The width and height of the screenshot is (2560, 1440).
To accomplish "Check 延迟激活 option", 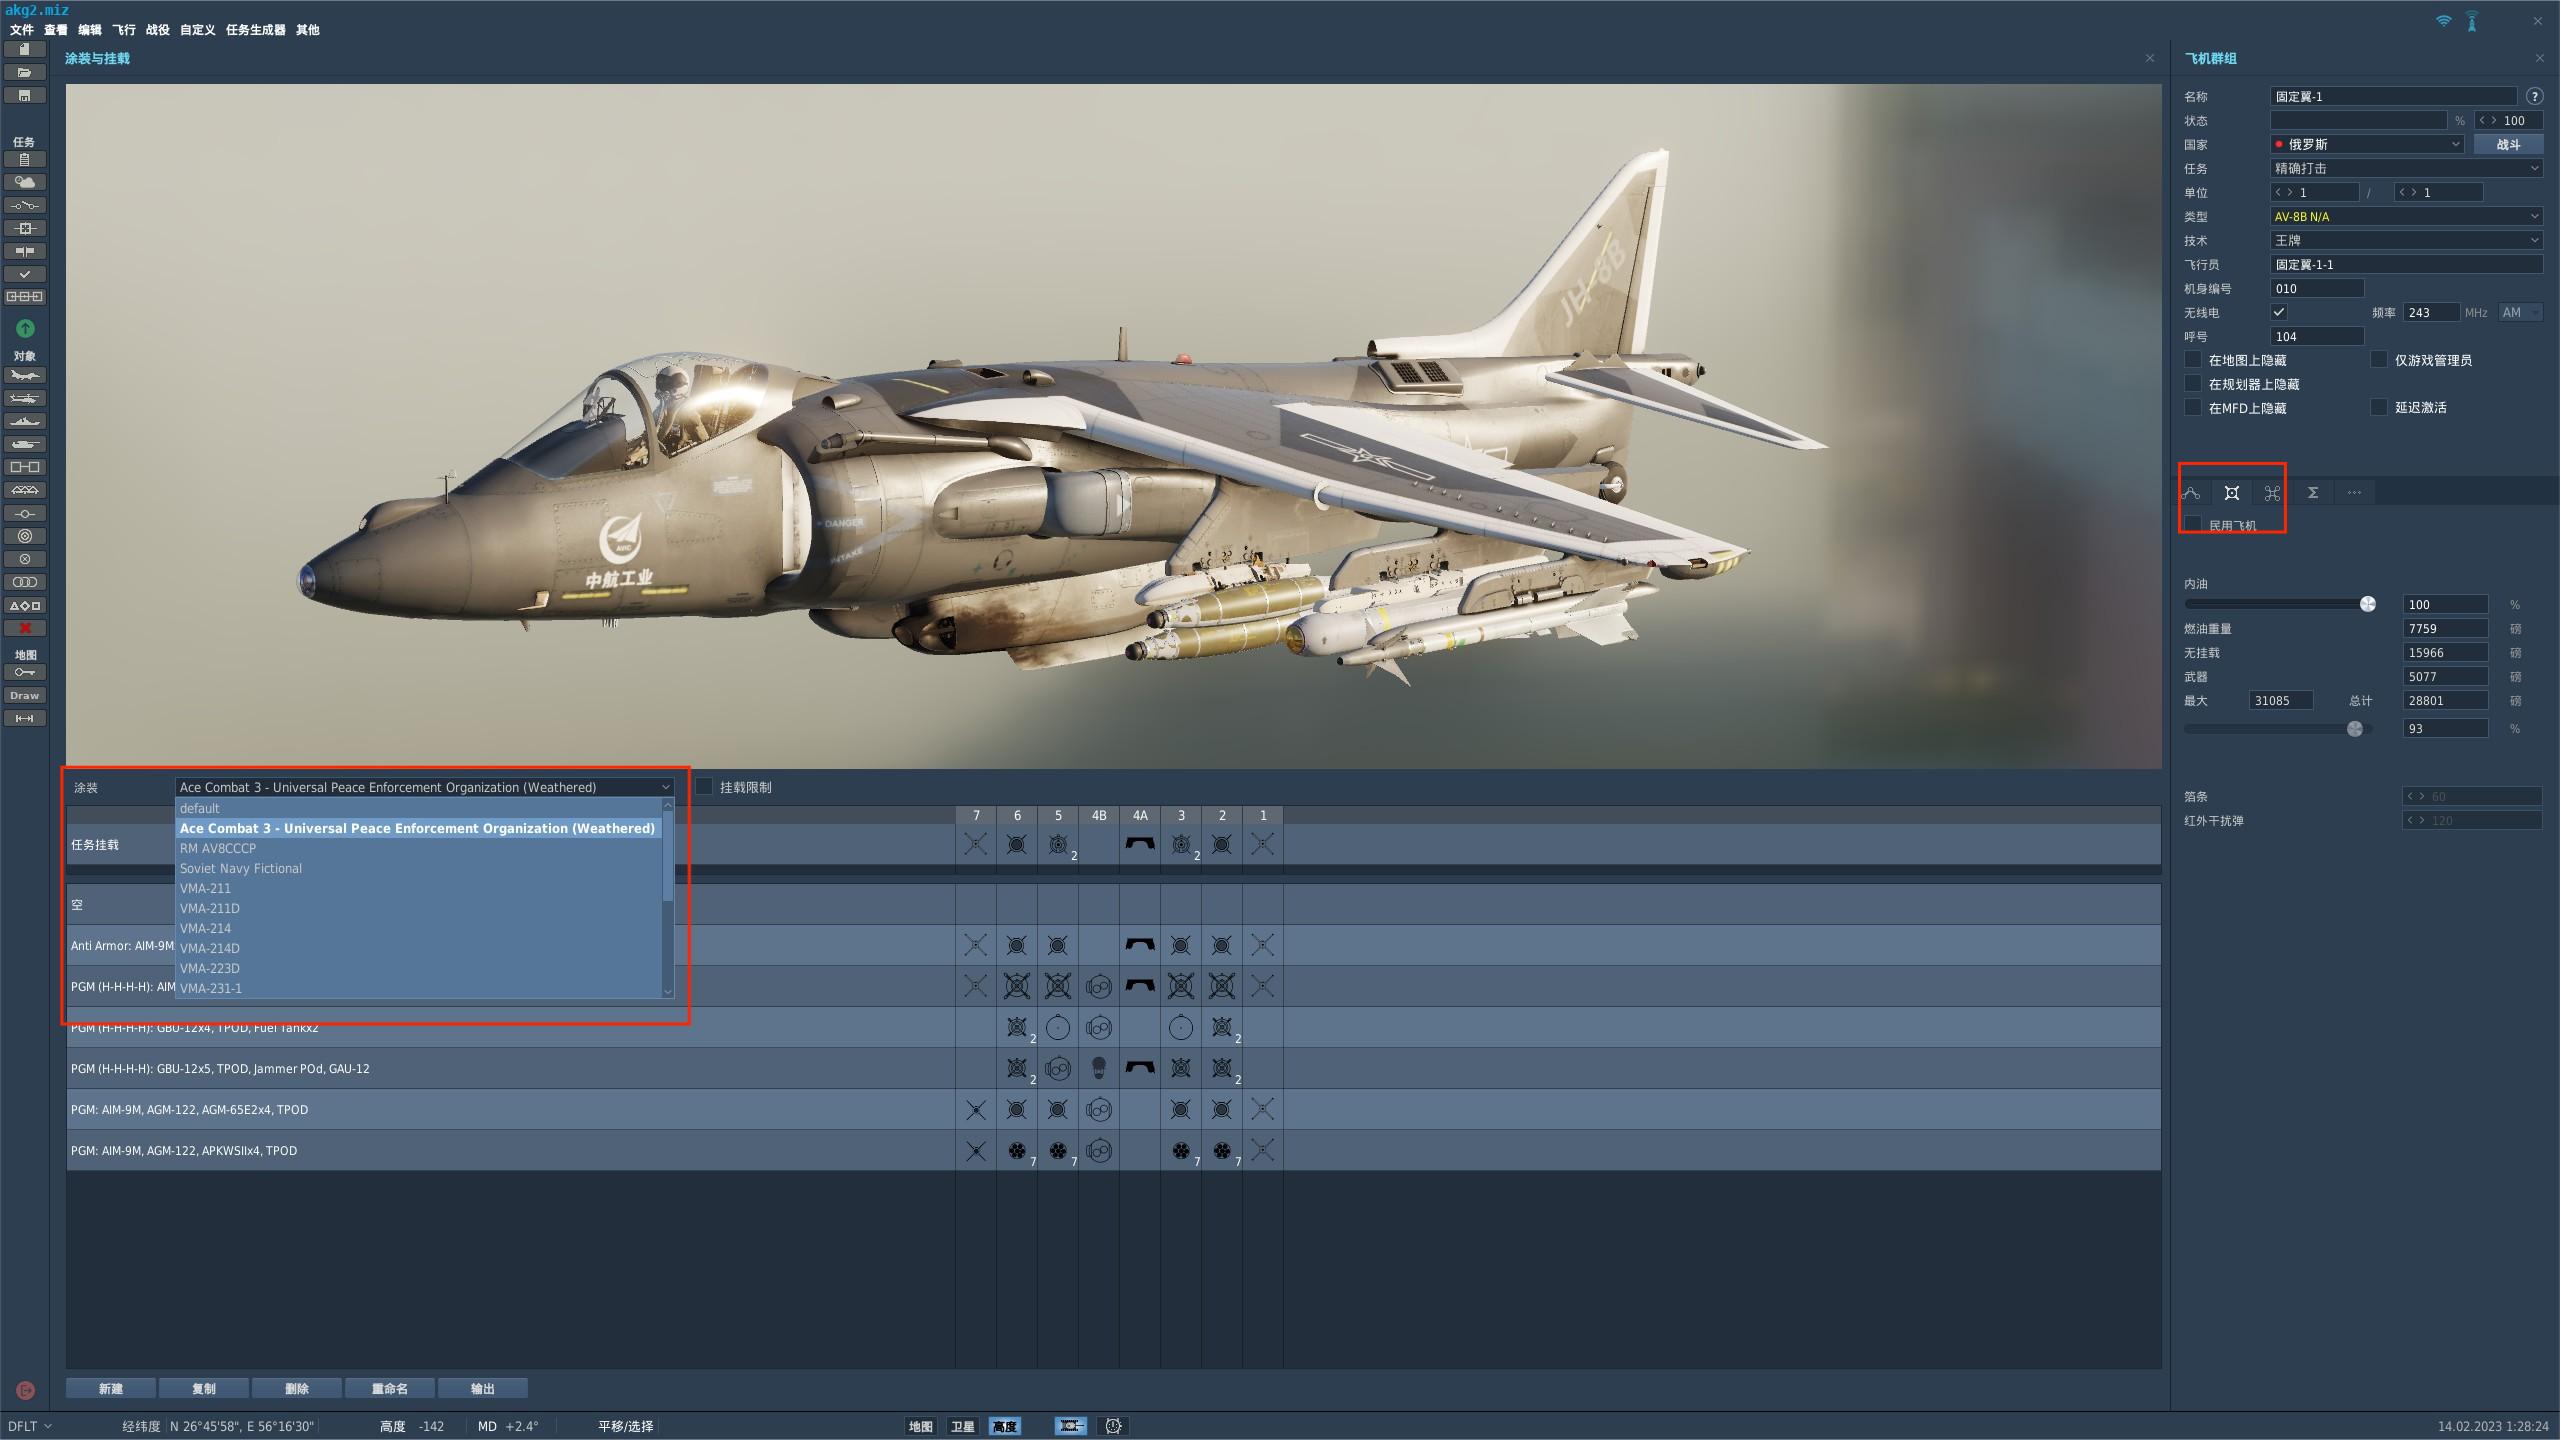I will [2379, 407].
